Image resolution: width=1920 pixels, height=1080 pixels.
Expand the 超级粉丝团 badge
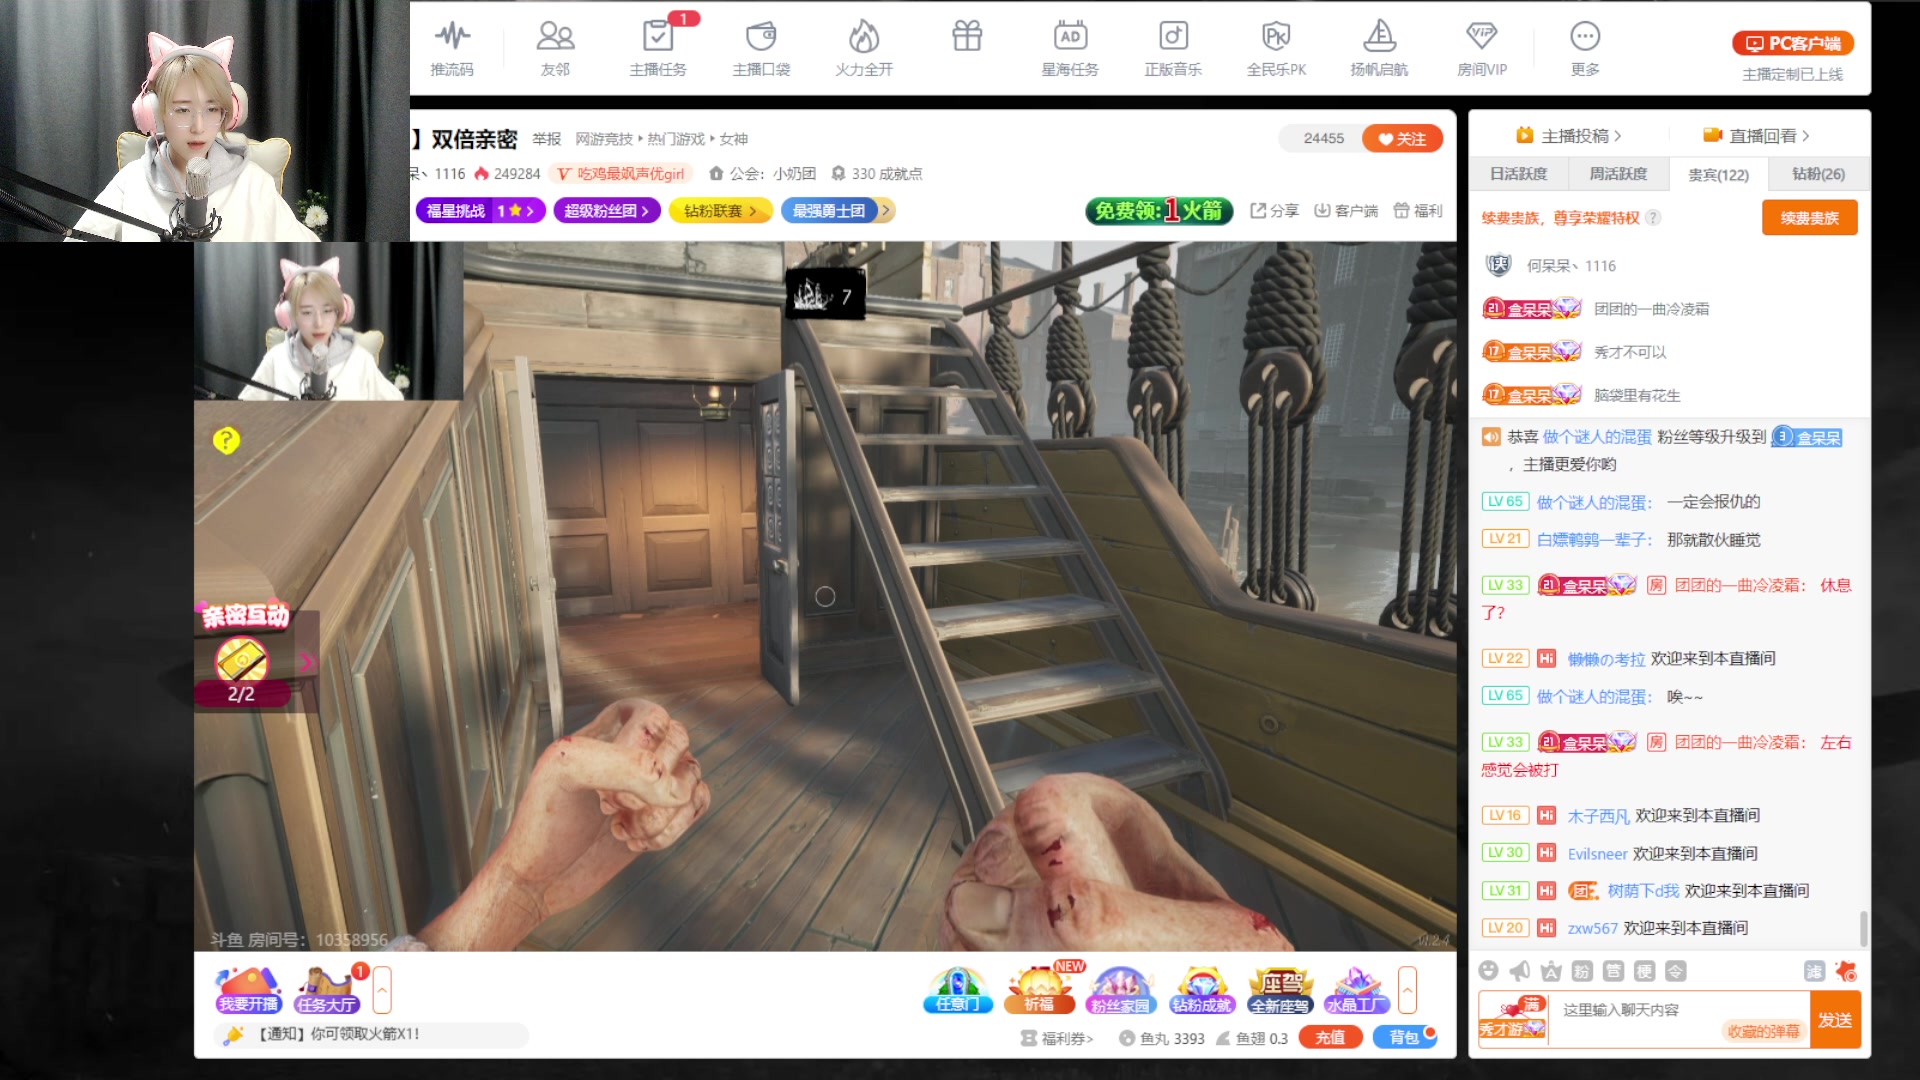[x=607, y=211]
